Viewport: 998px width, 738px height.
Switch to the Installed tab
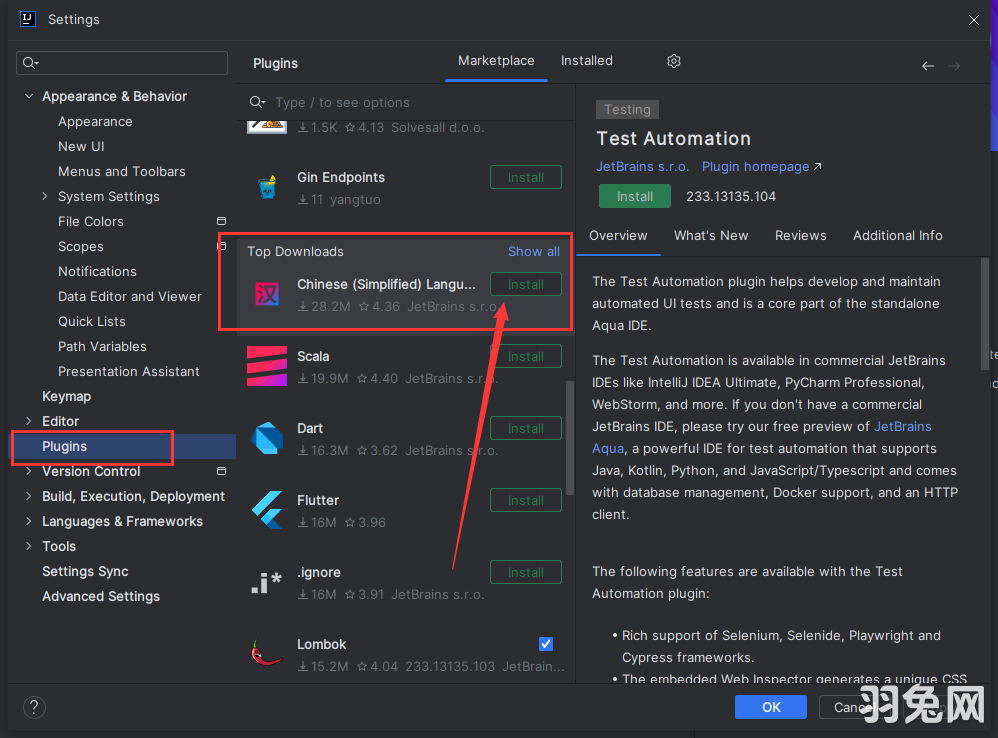tap(586, 61)
